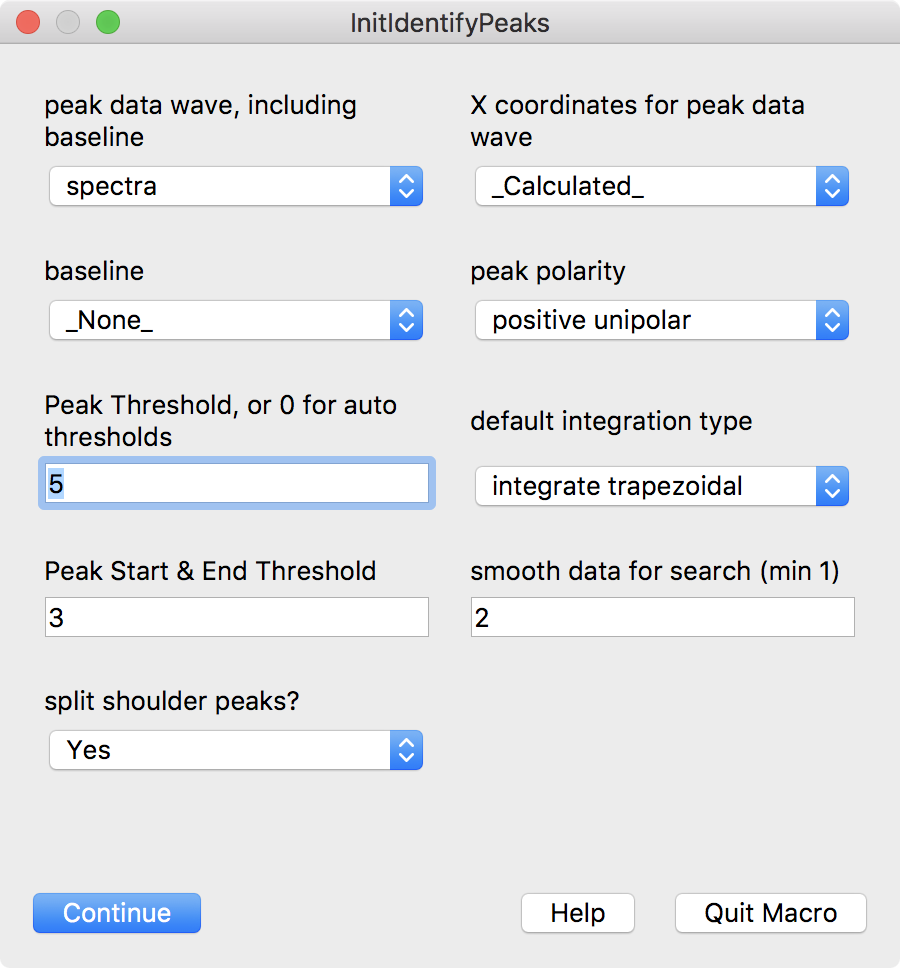This screenshot has height=968, width=900.
Task: Open the integrate trapezoidal integration type dropdown
Action: (x=662, y=486)
